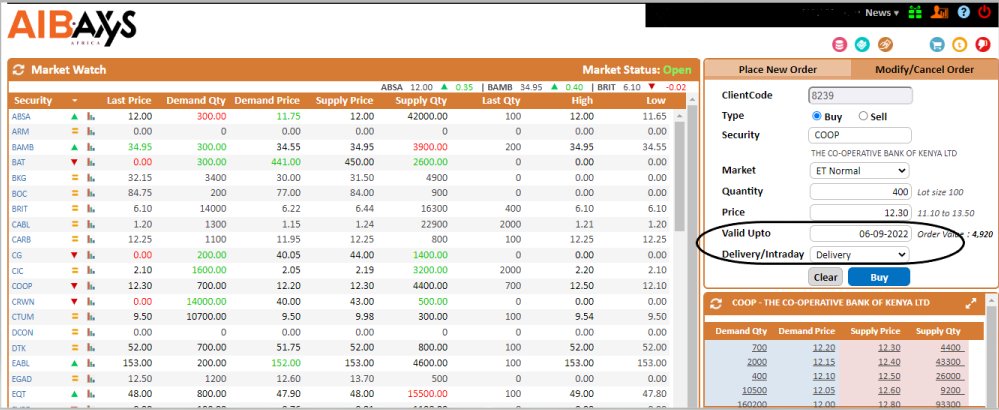This screenshot has width=999, height=410.
Task: Open the orange user portfolio icon
Action: pyautogui.click(x=939, y=12)
